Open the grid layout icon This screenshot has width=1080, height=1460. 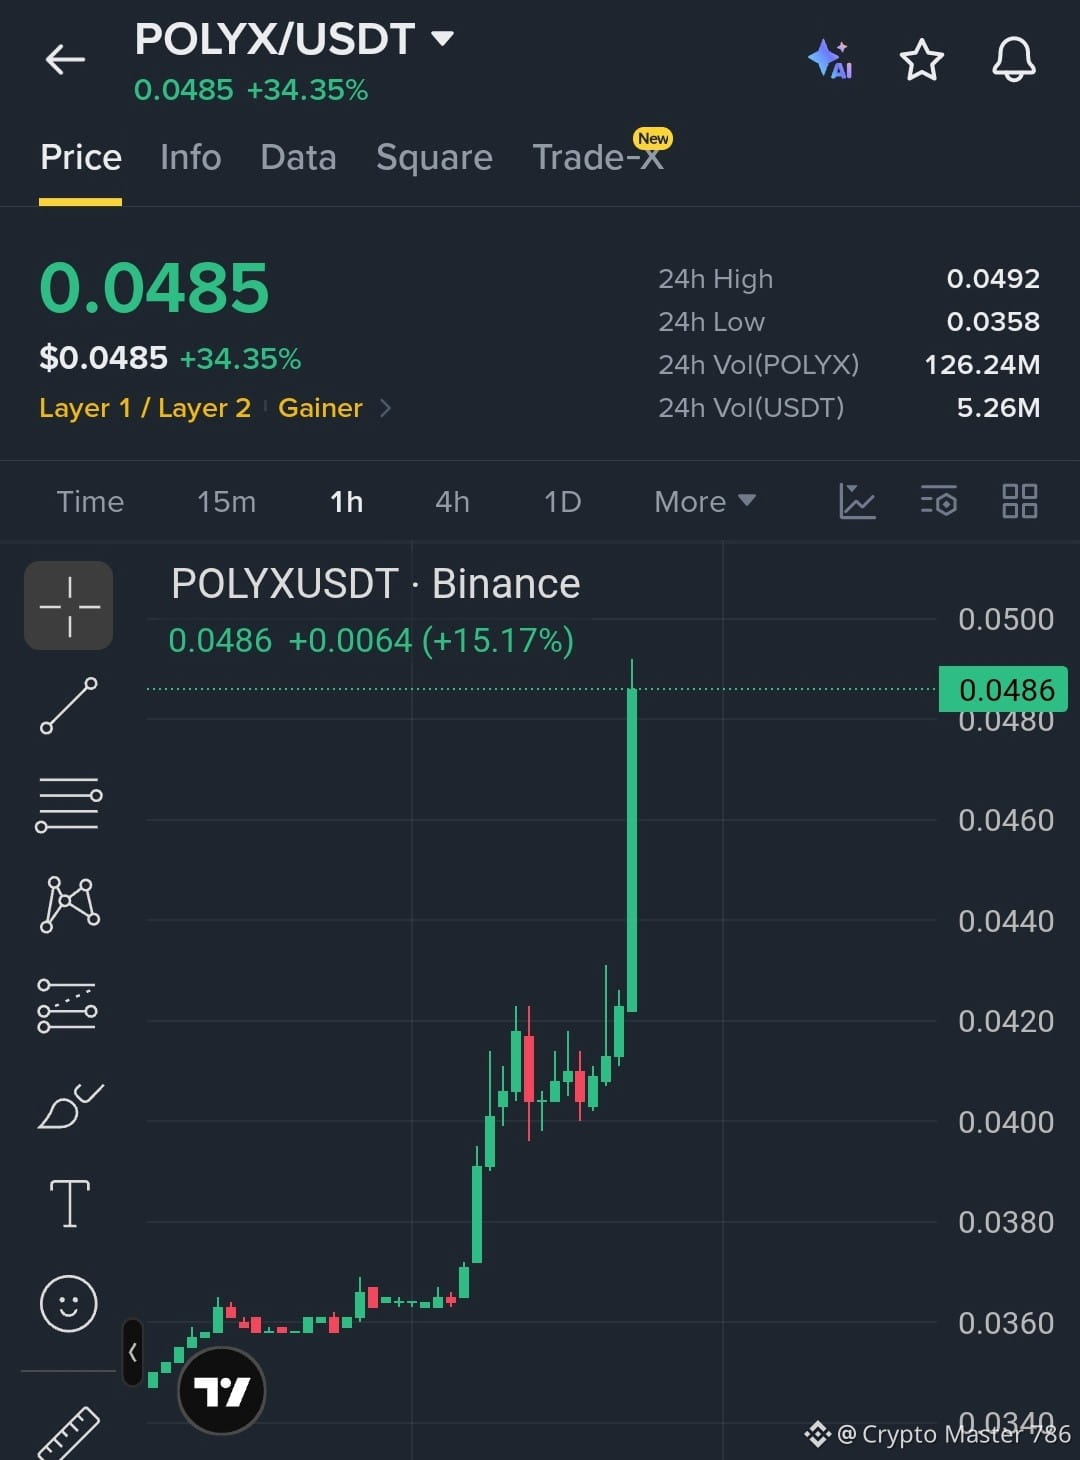1020,501
